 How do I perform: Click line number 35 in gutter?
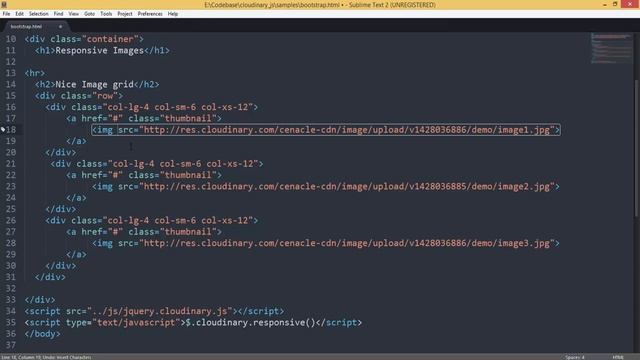pyautogui.click(x=11, y=322)
